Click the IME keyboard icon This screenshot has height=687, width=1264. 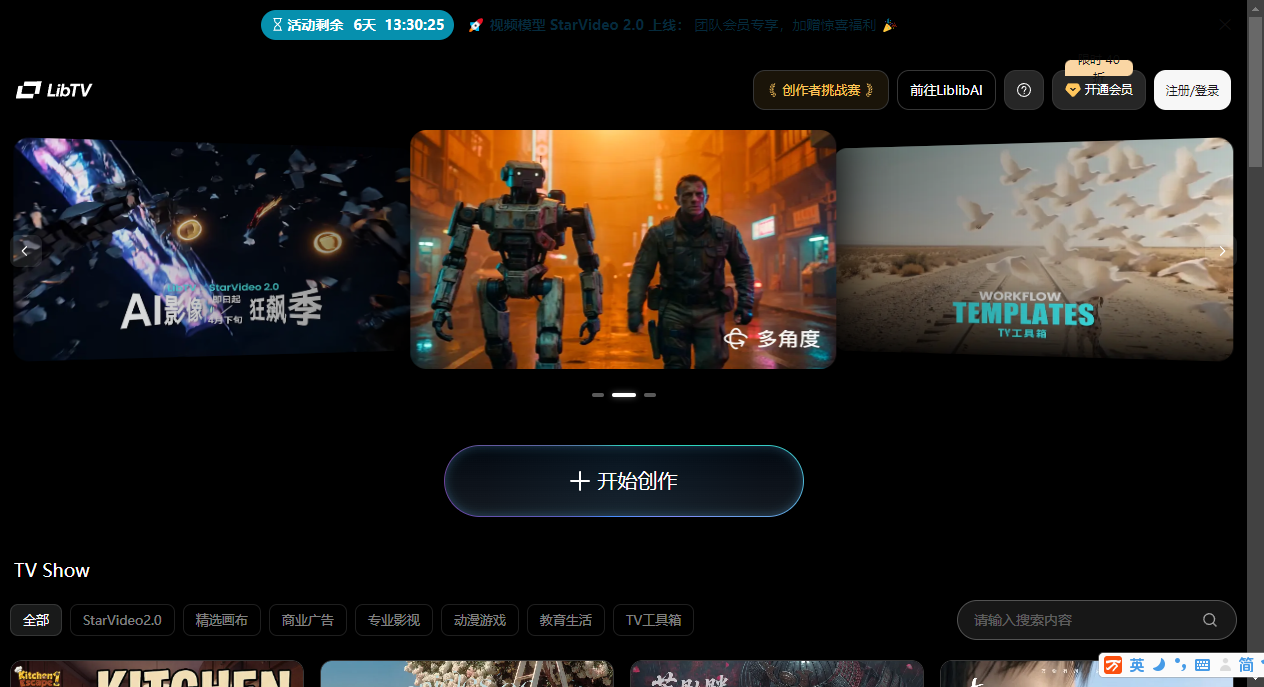coord(1203,665)
